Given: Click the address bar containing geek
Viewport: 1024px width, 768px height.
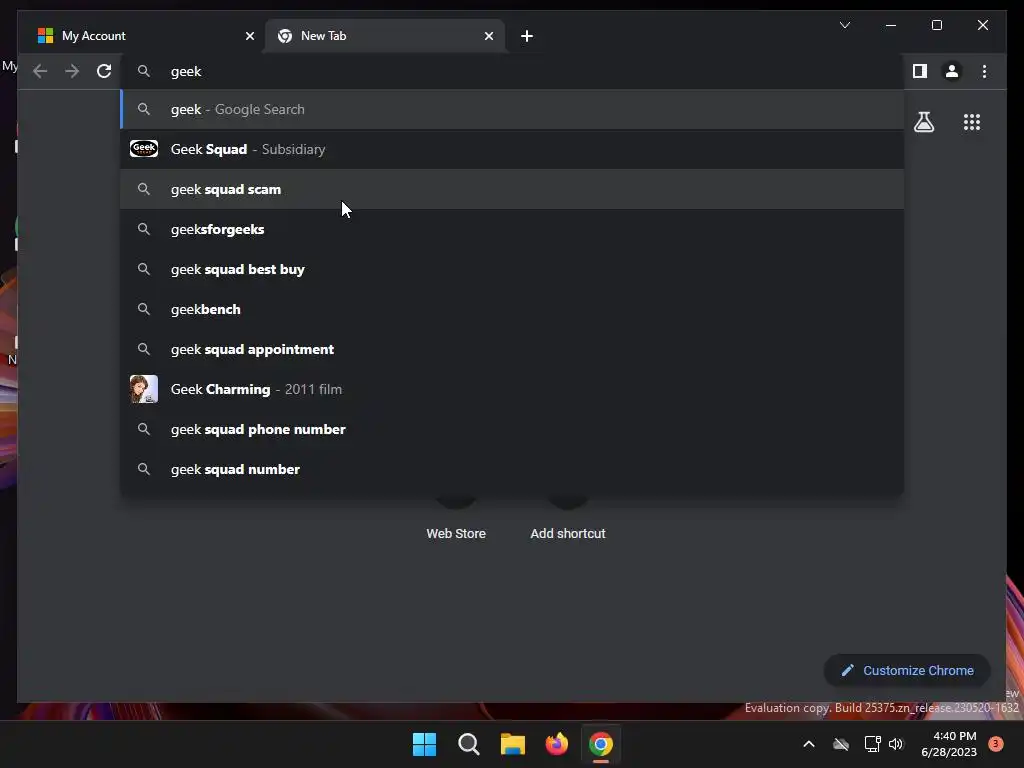Looking at the screenshot, I should point(513,71).
